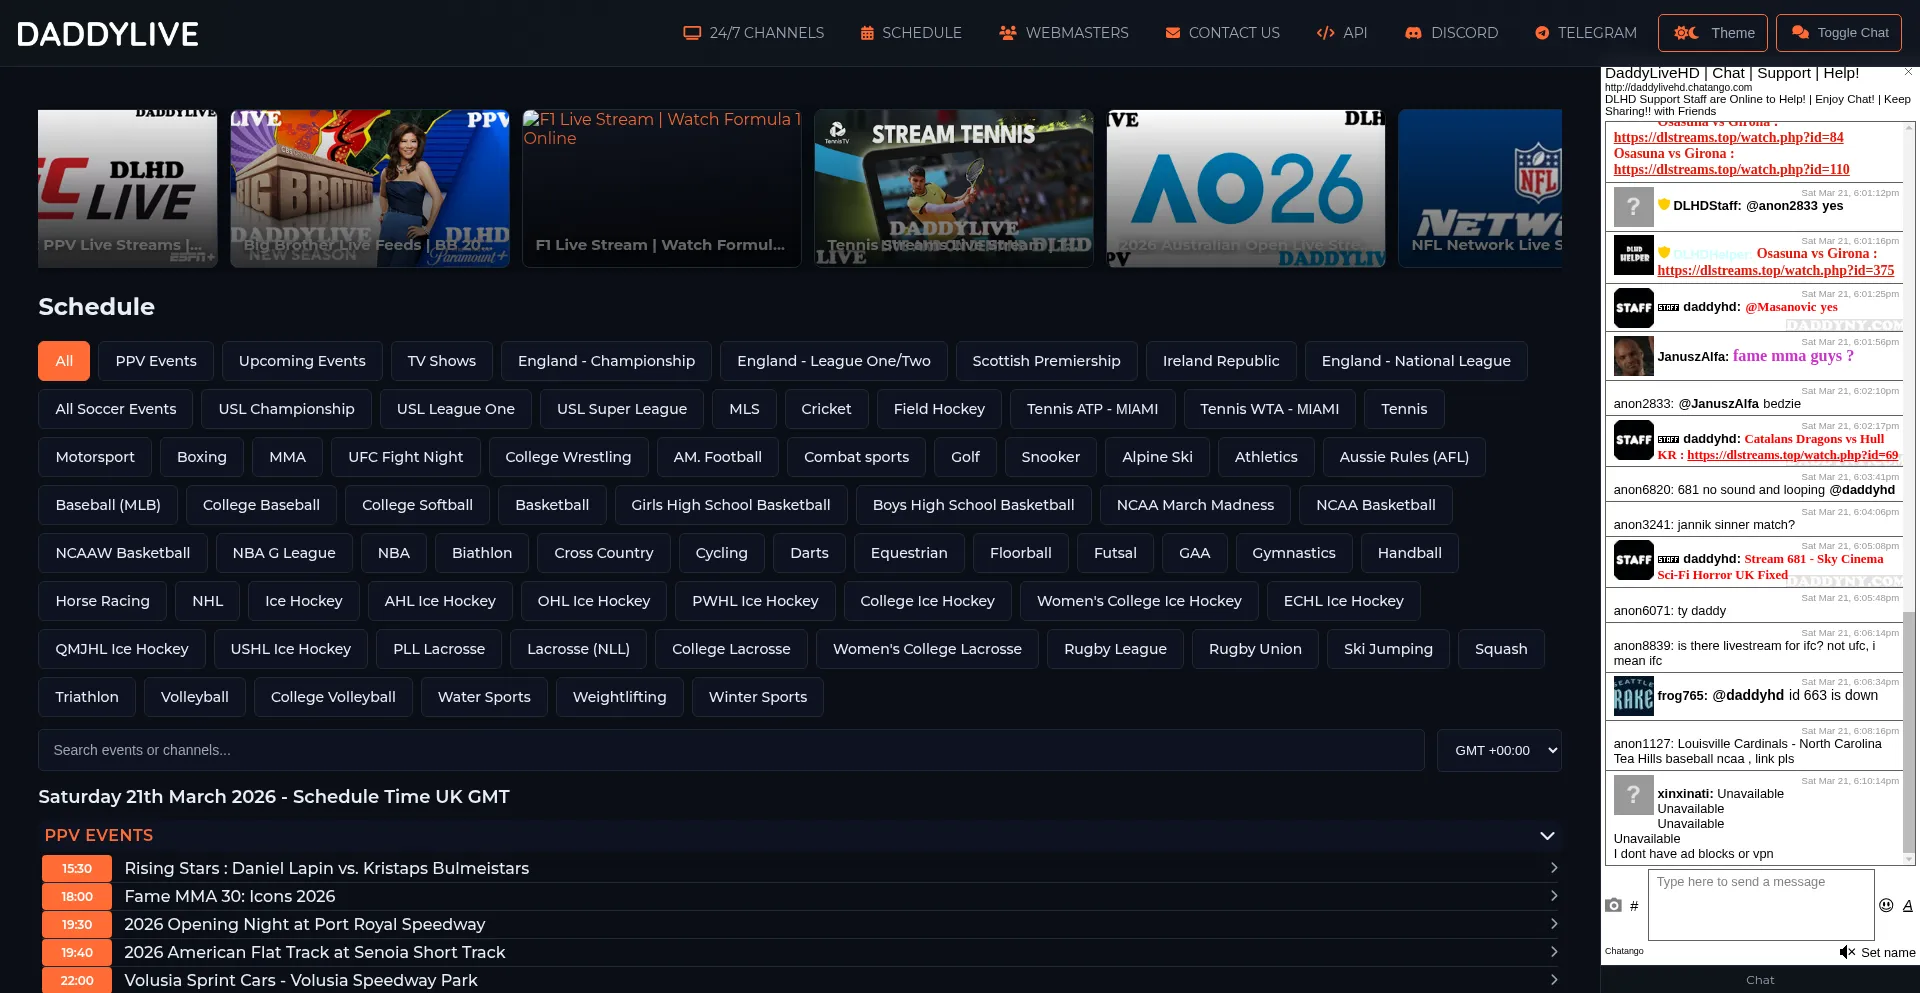1920x993 pixels.
Task: Filter schedule by Tennis ATP - MIAMI
Action: [x=1092, y=409]
